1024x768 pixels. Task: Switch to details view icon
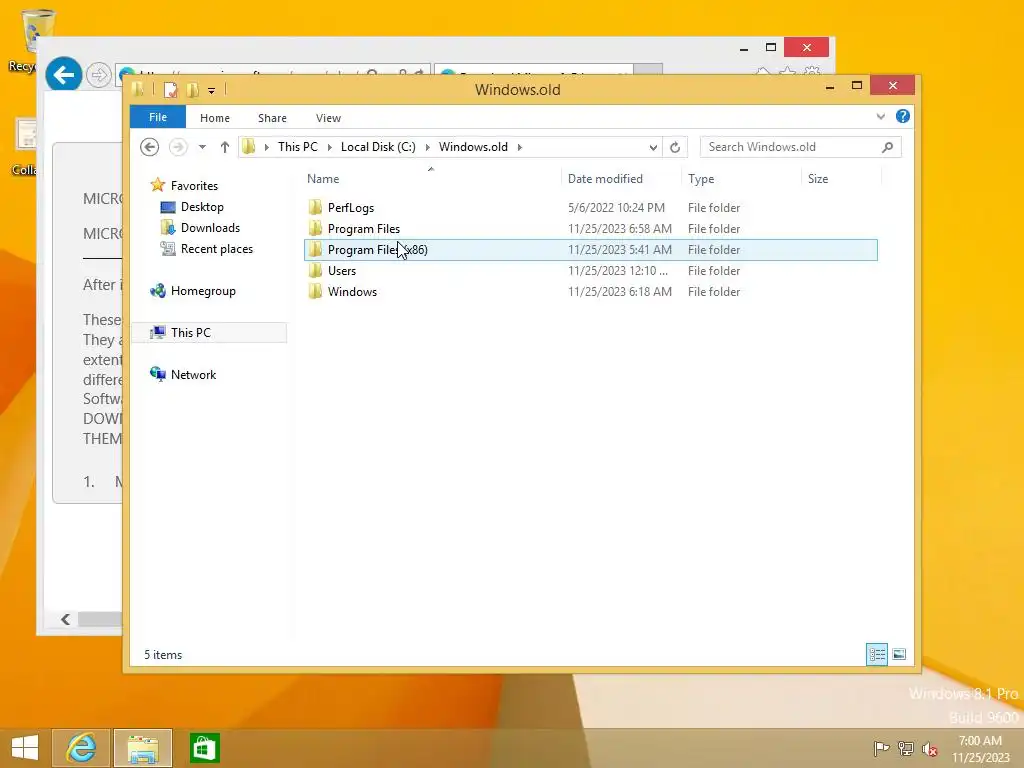click(876, 654)
